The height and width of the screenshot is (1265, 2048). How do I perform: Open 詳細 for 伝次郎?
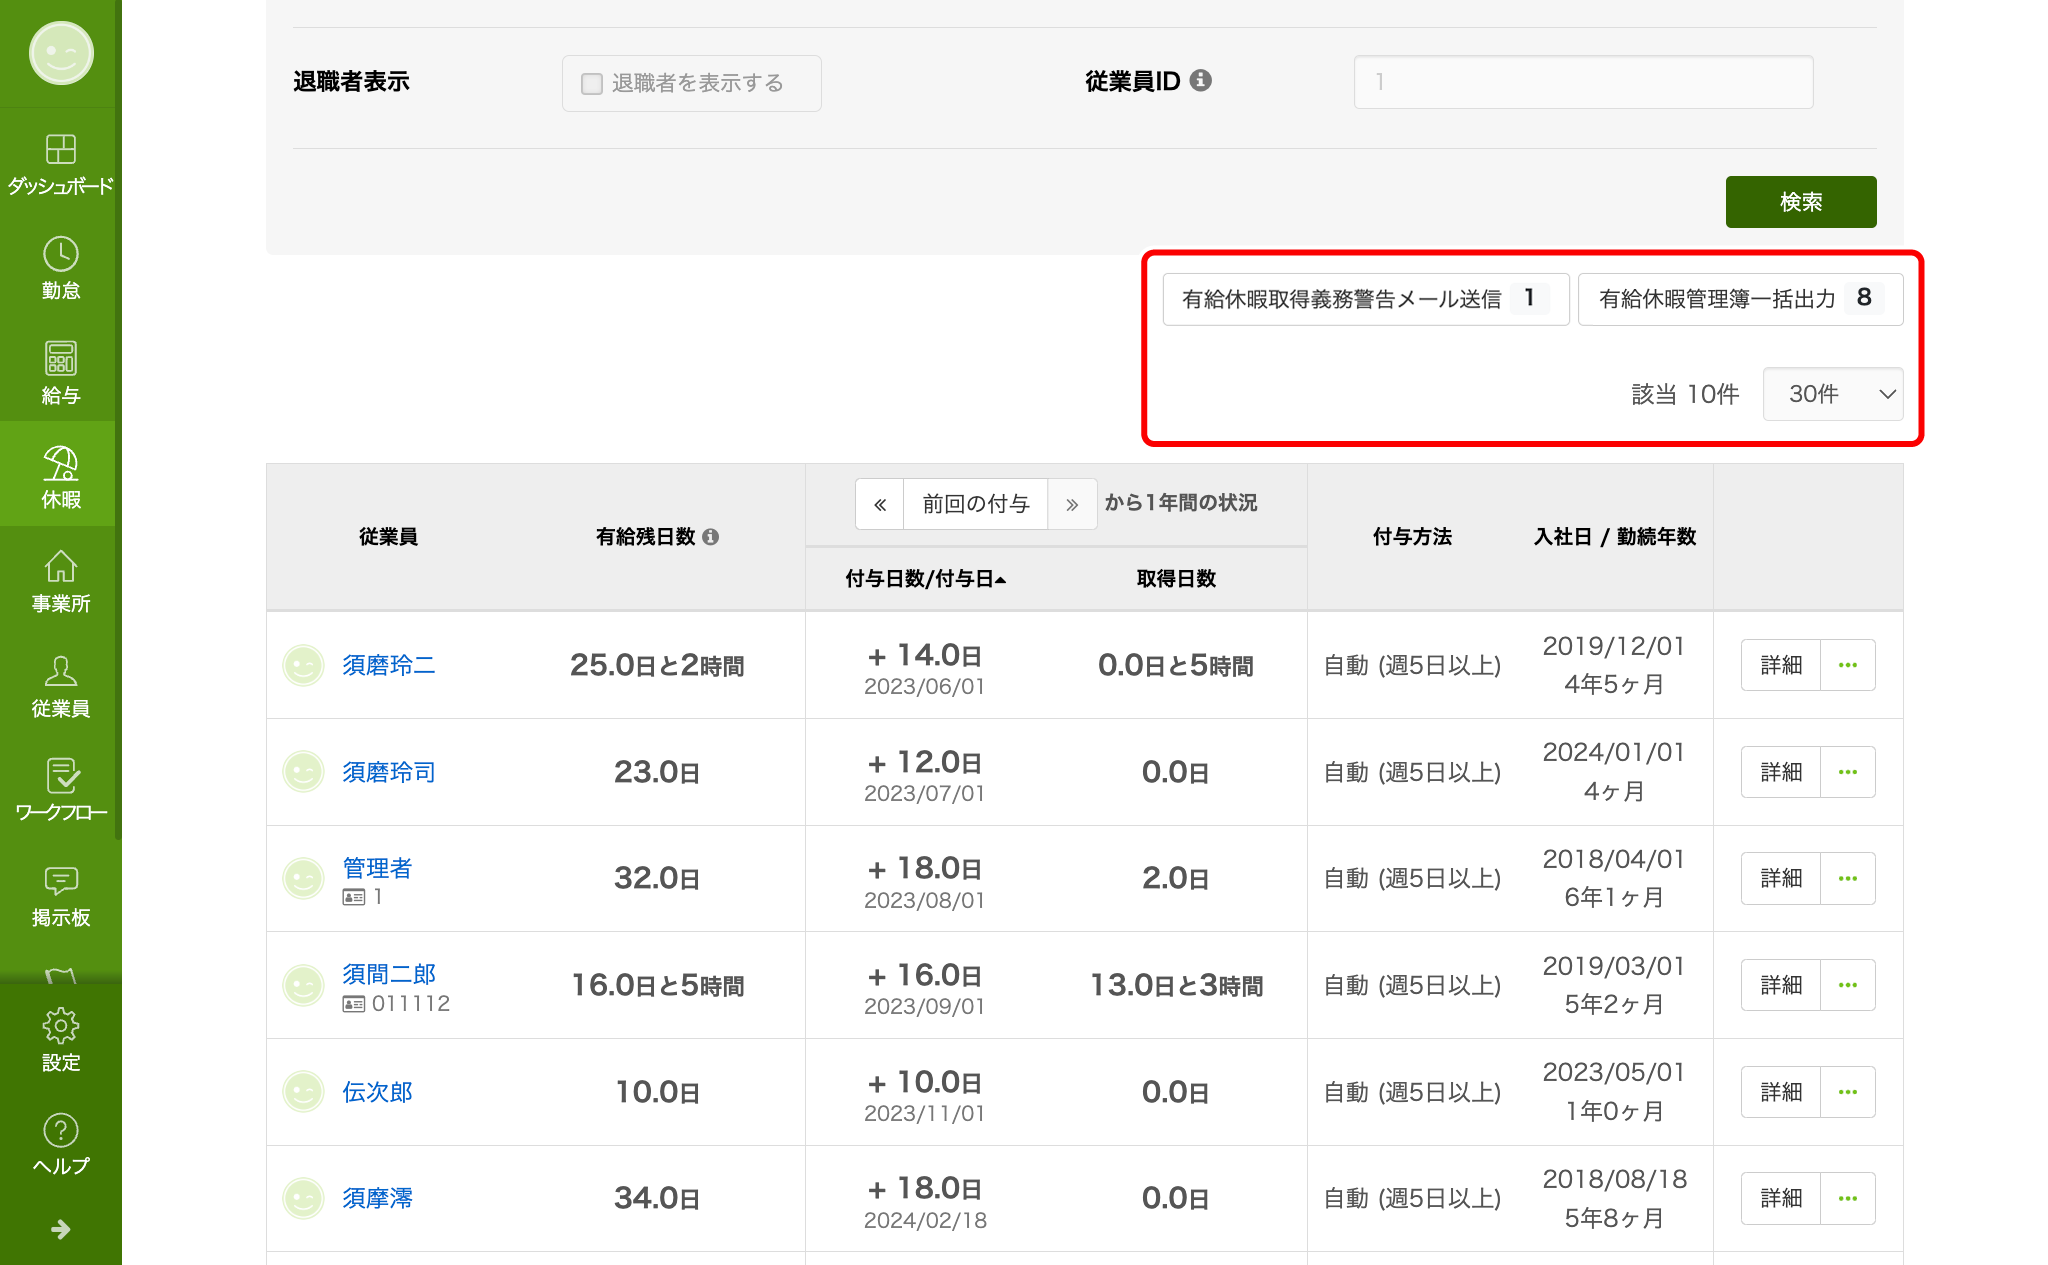(1781, 1092)
